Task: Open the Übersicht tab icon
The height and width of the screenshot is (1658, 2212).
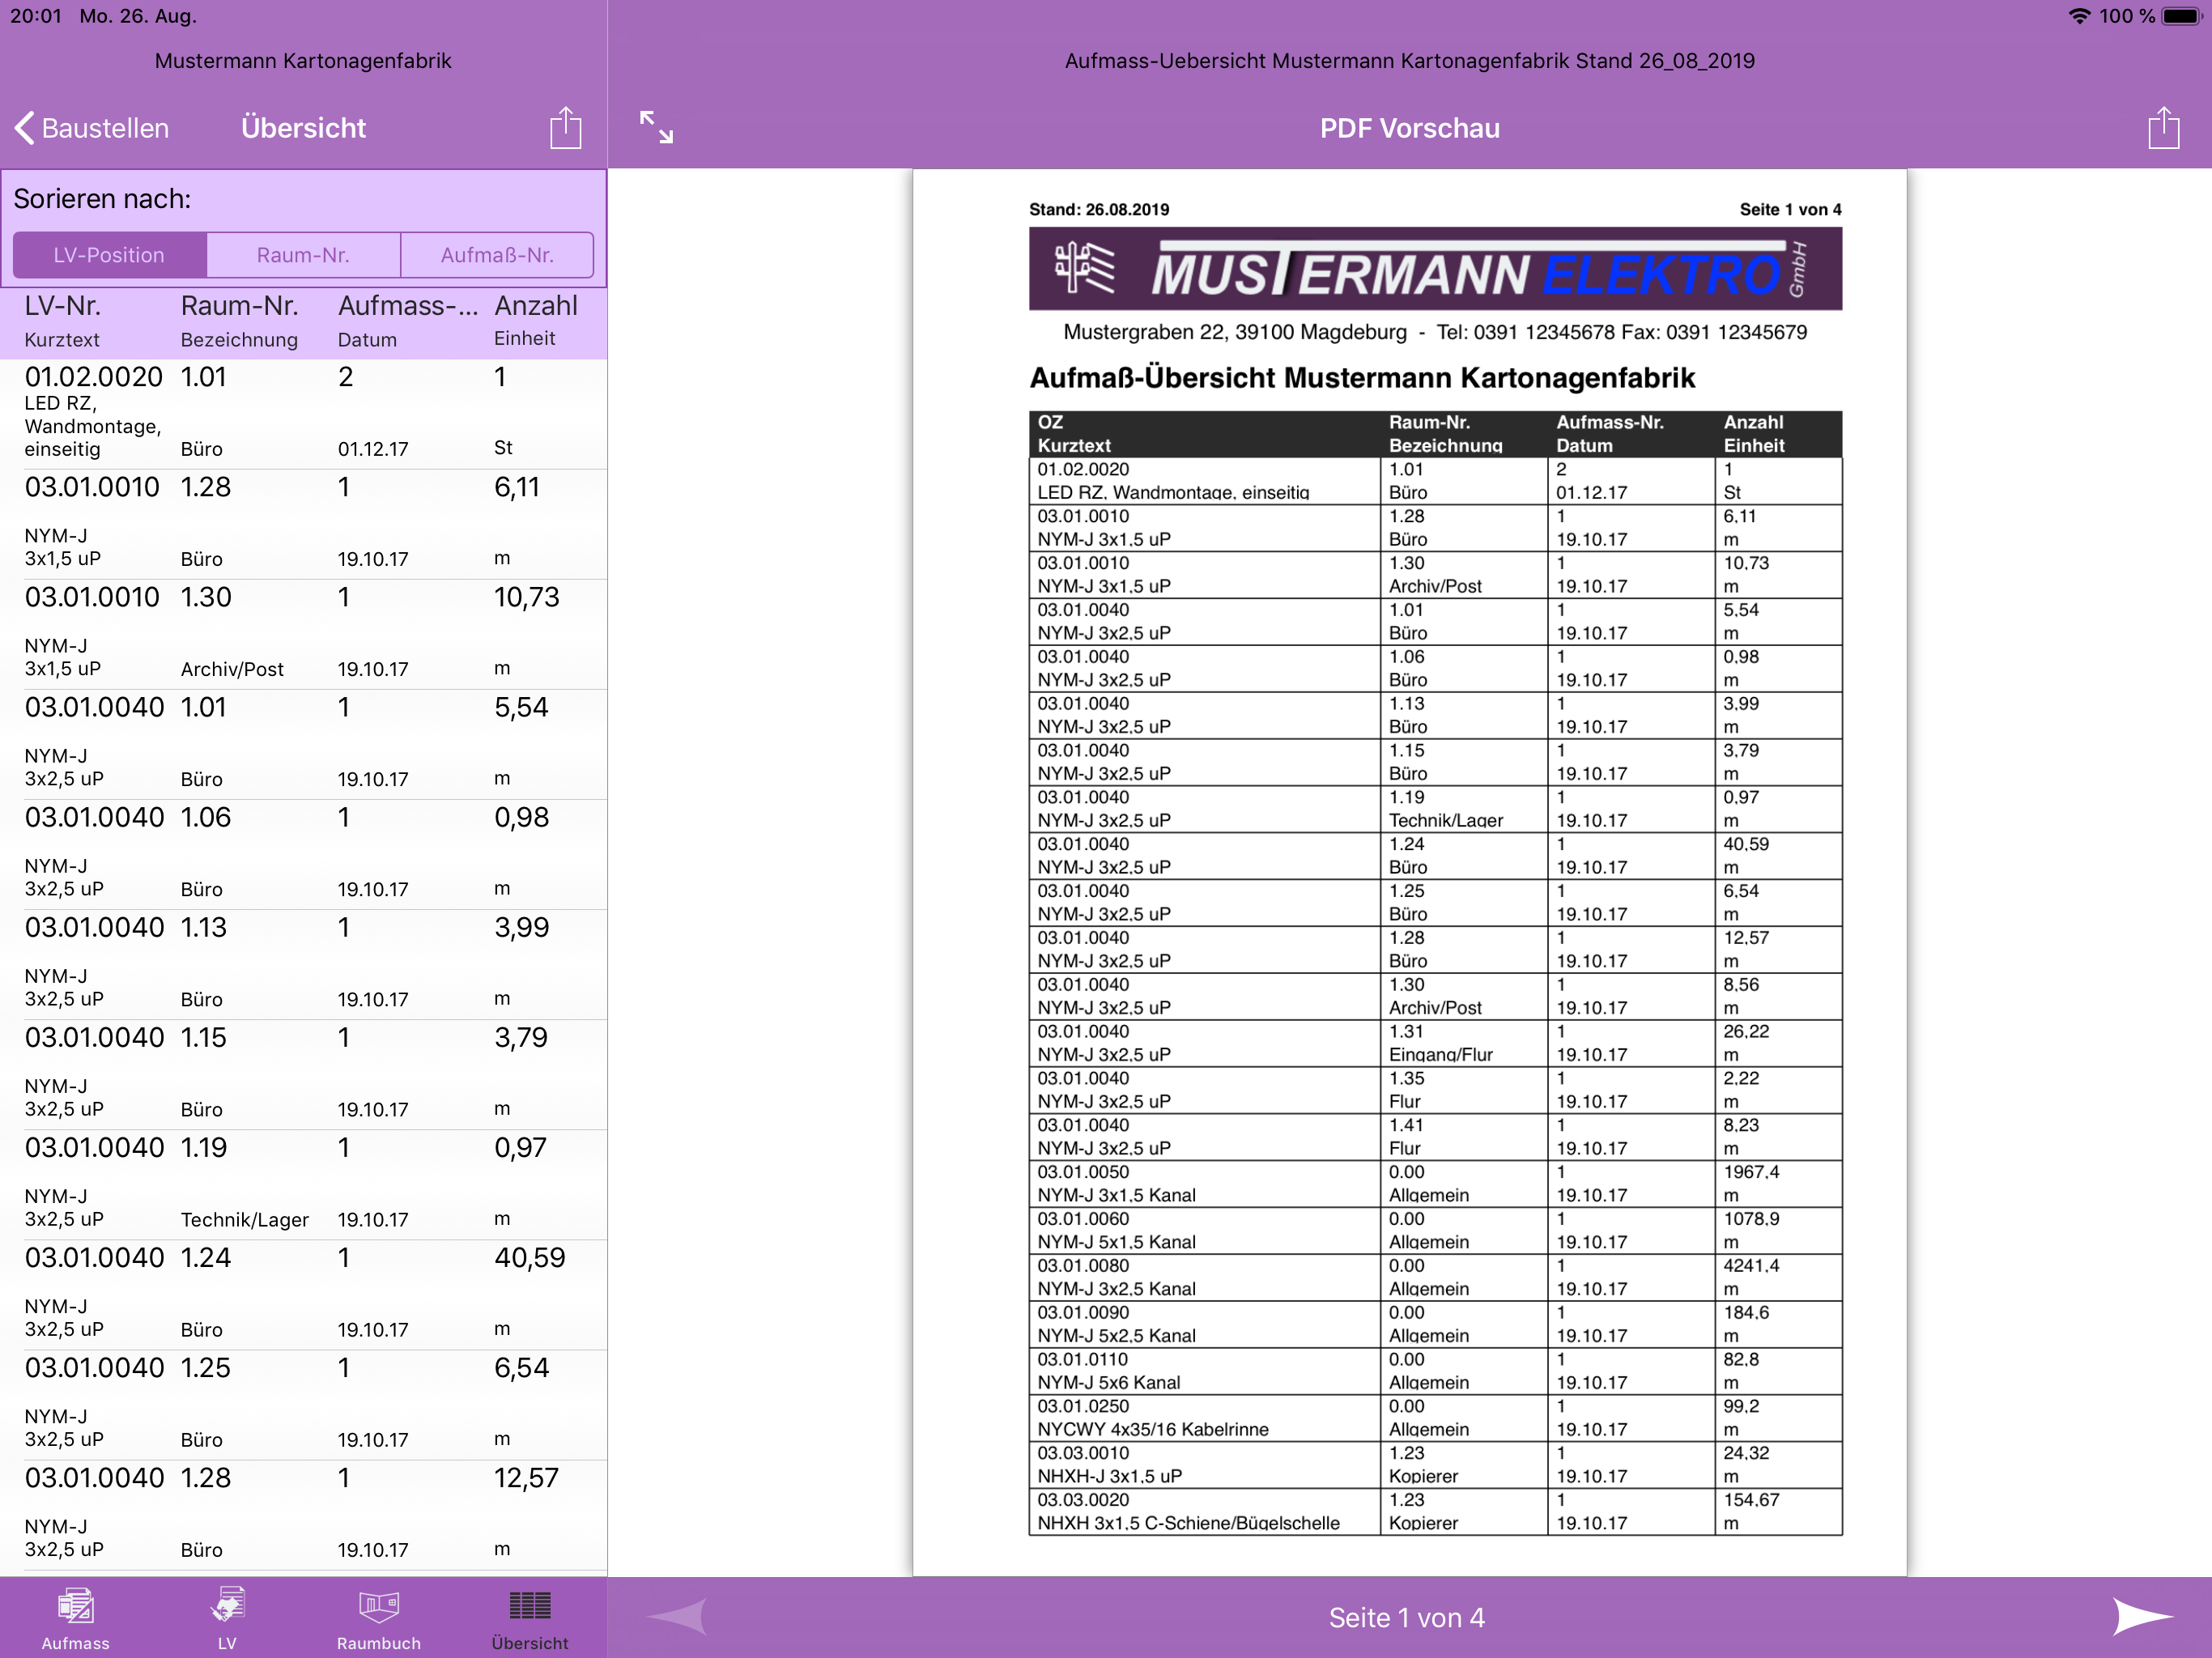Action: [530, 1618]
